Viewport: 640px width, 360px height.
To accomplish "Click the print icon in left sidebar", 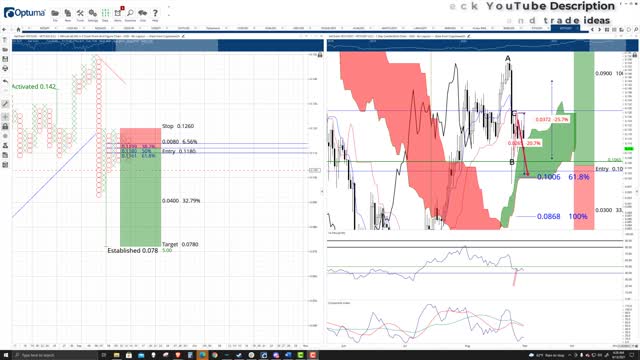I will (5, 68).
